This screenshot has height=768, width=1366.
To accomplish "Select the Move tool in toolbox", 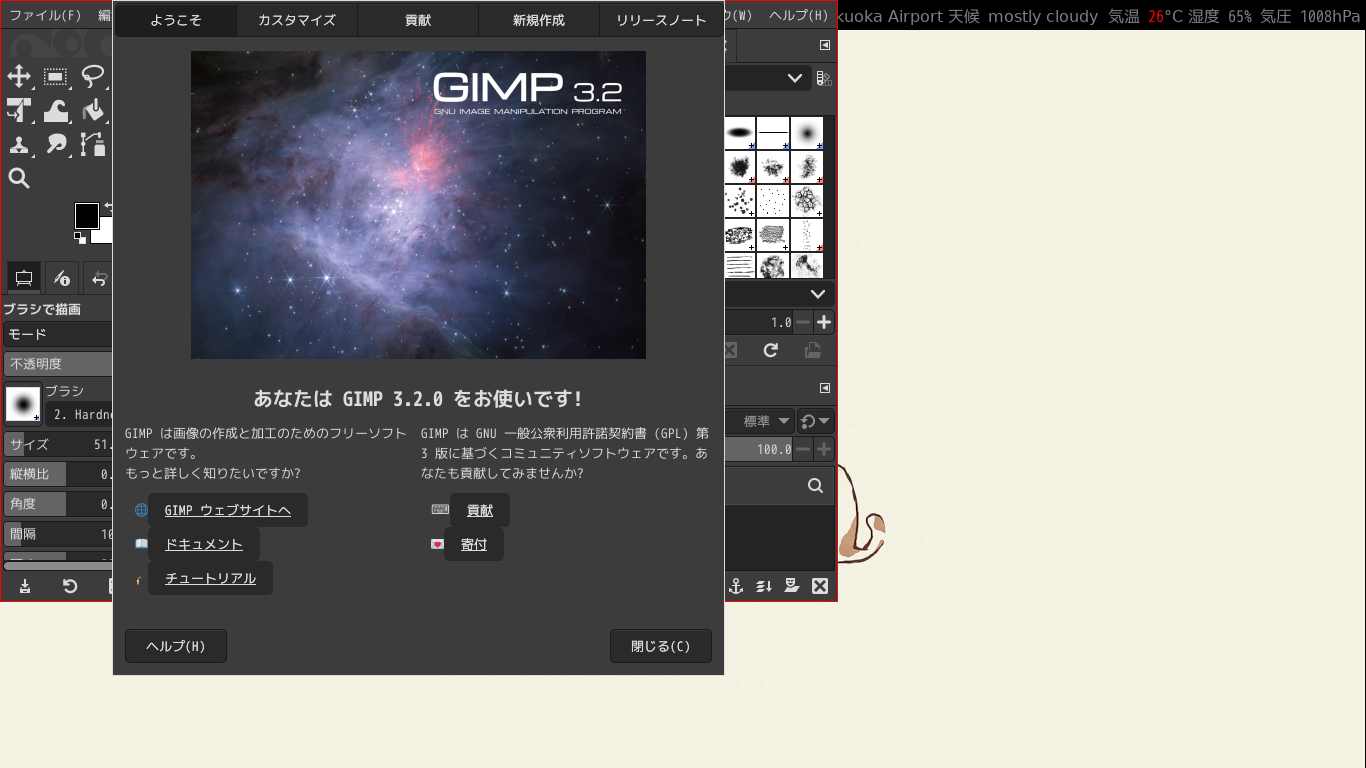I will (x=19, y=77).
